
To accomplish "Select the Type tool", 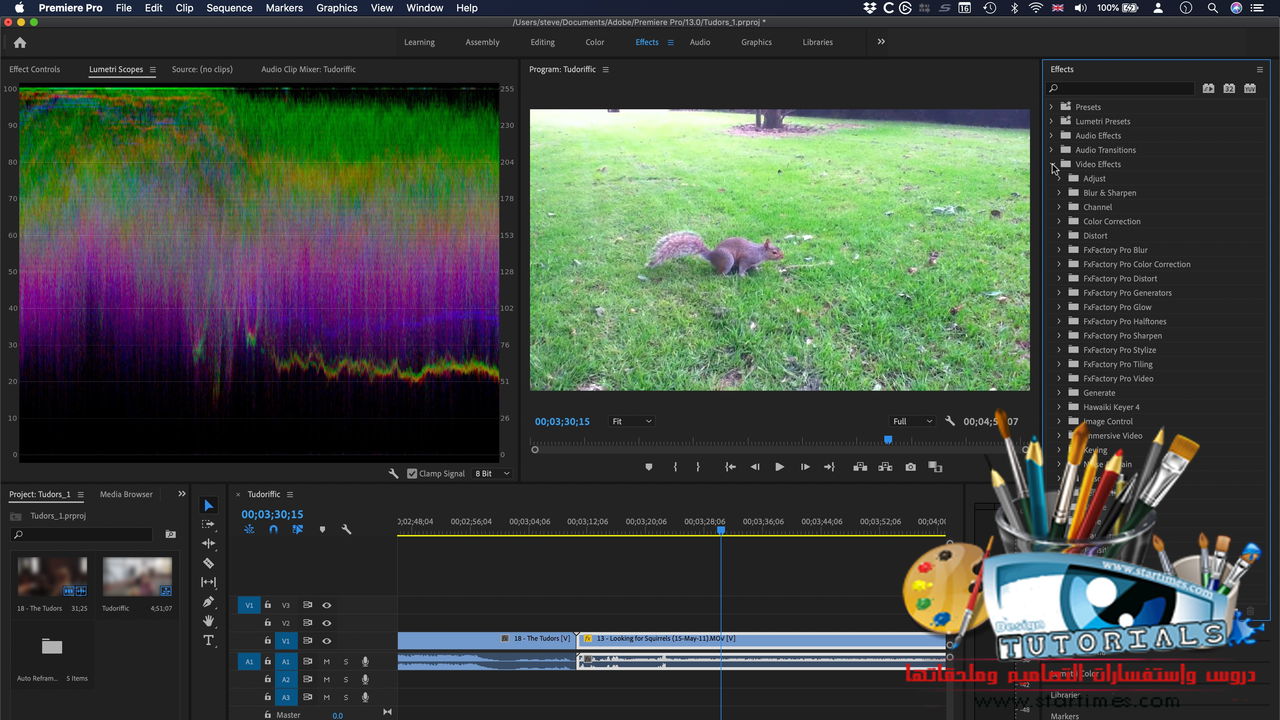I will pos(208,640).
